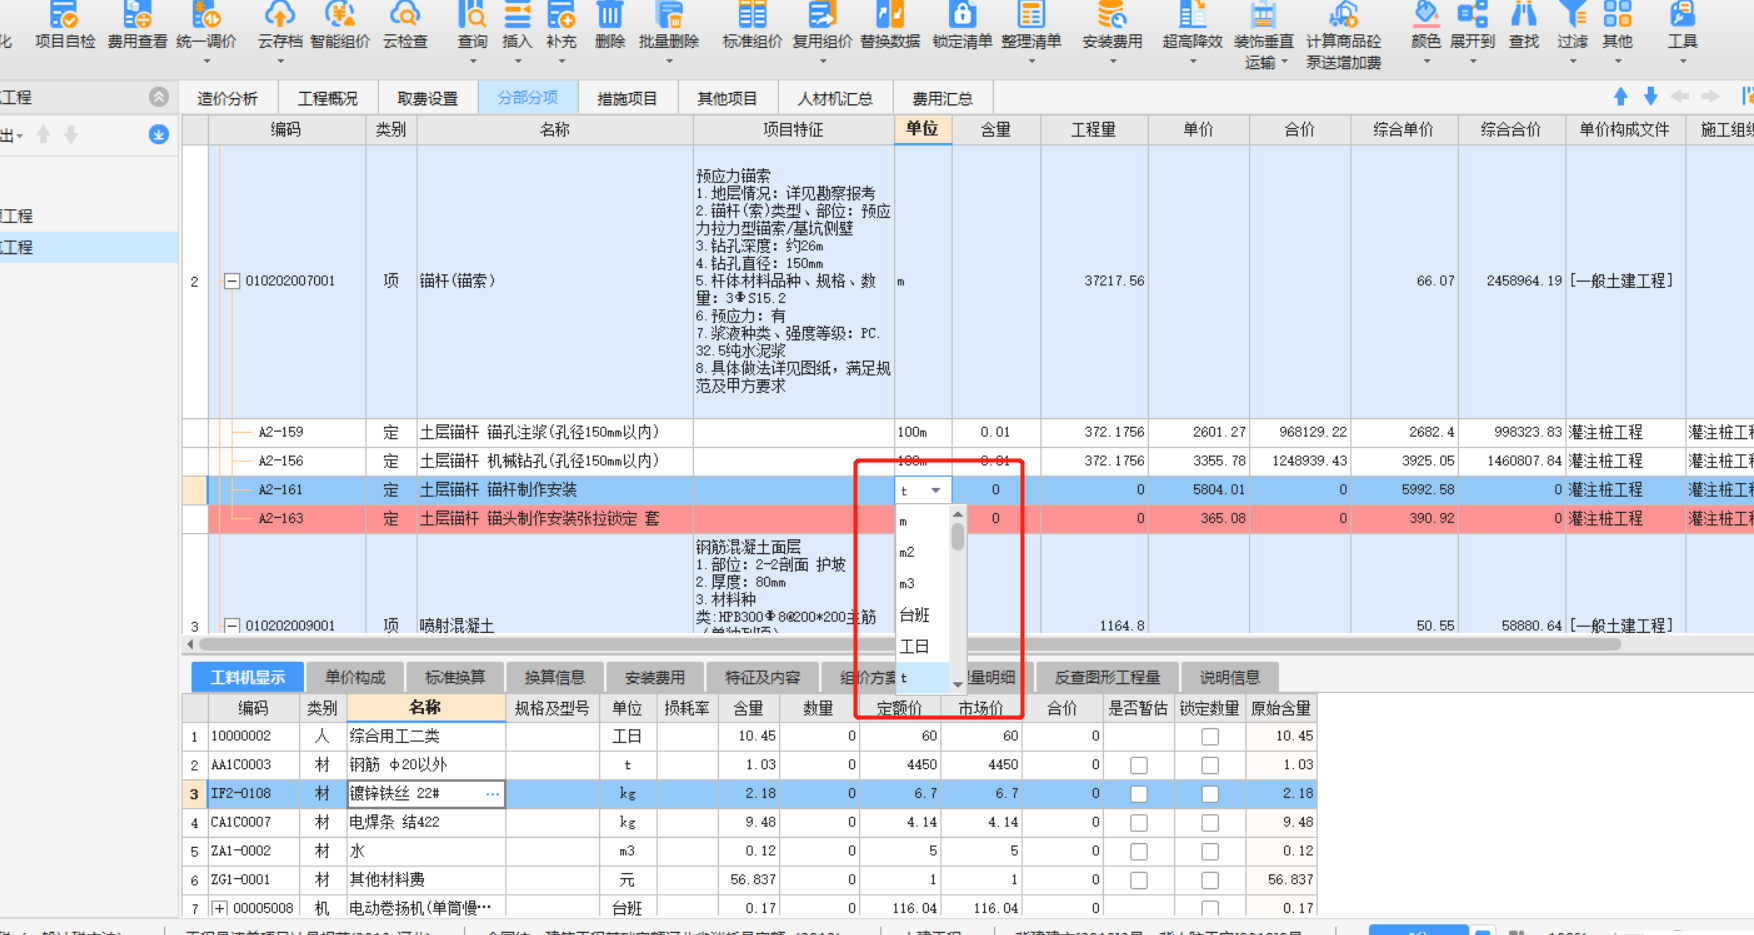Screen dimensions: 1754x935
Task: Click the blue download circle icon in left panel
Action: [x=159, y=134]
